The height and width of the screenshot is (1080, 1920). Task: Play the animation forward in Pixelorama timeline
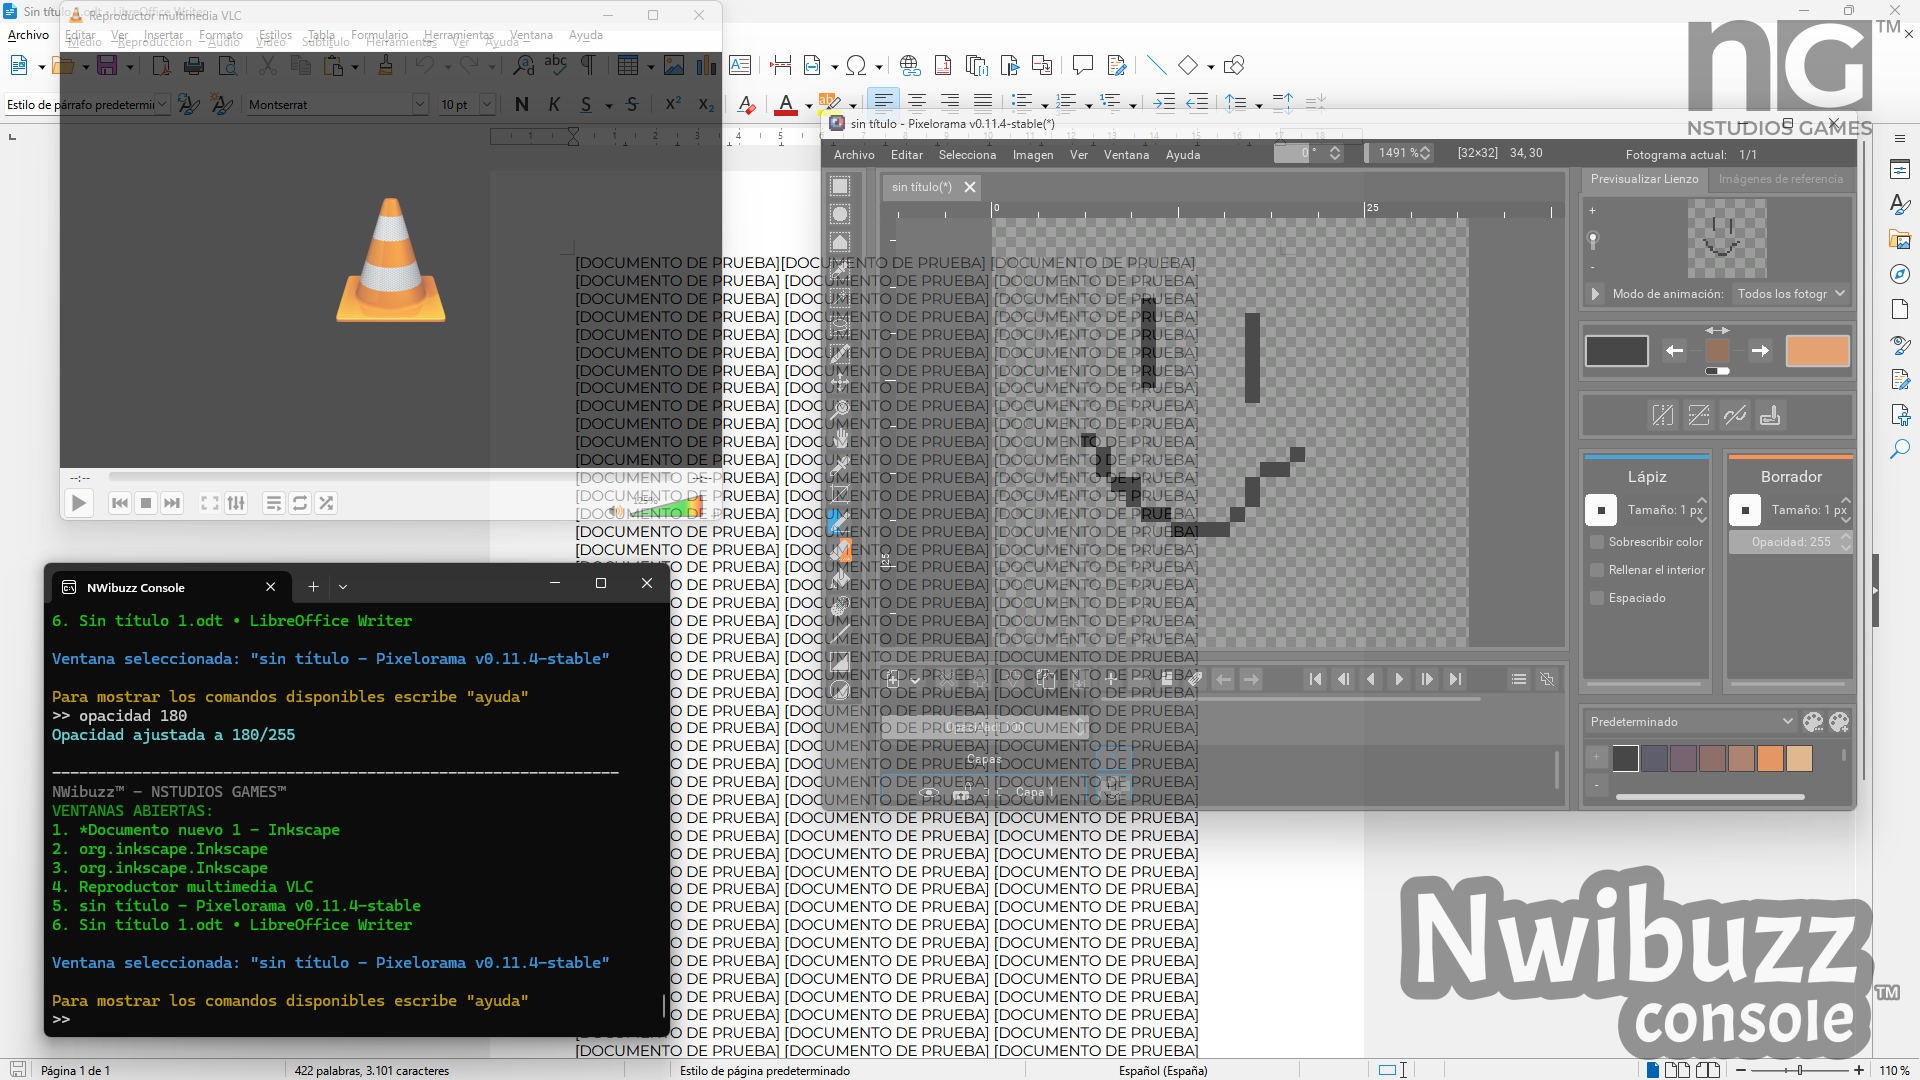coord(1399,679)
